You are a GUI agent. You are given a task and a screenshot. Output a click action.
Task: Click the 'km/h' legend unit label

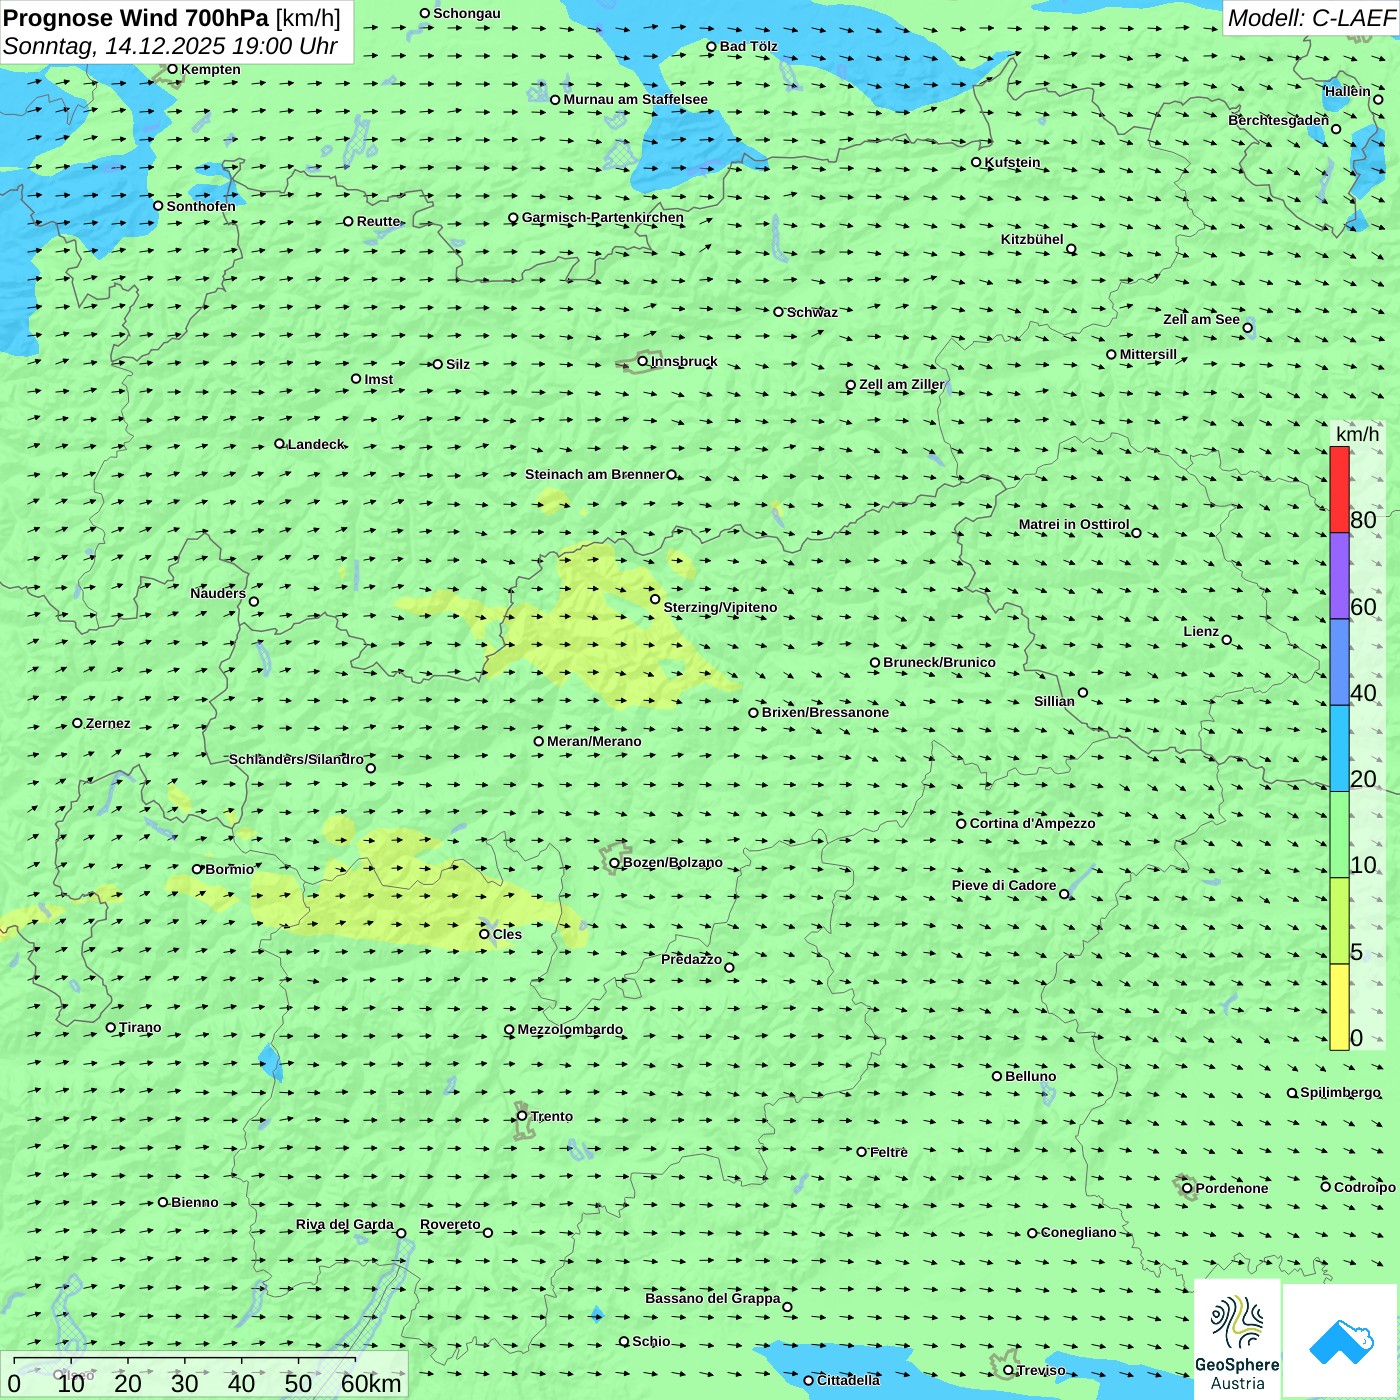pos(1357,434)
